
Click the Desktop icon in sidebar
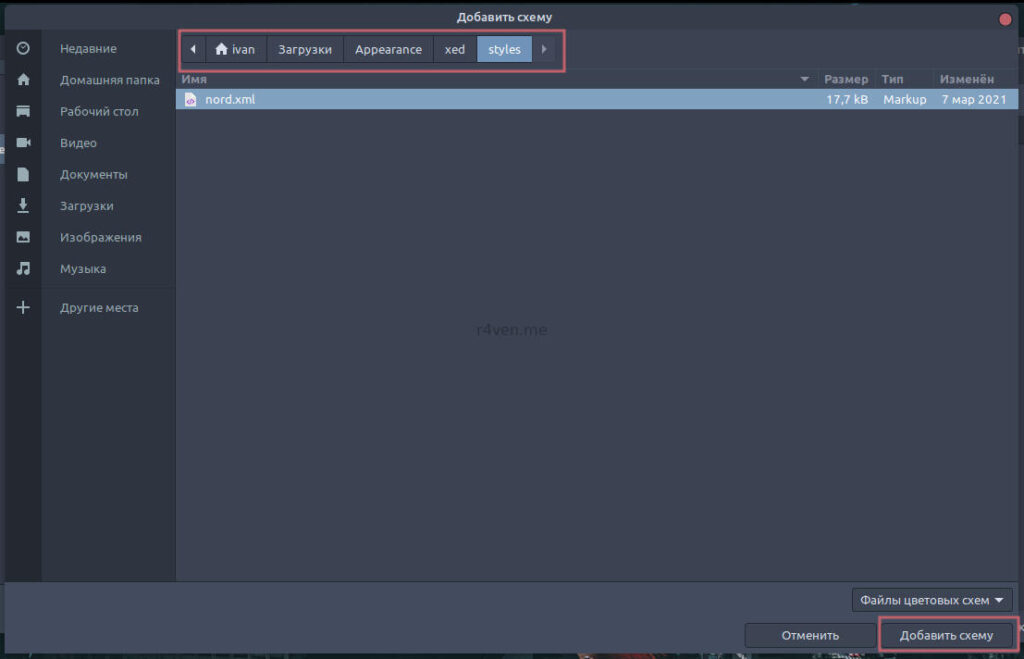coord(23,111)
